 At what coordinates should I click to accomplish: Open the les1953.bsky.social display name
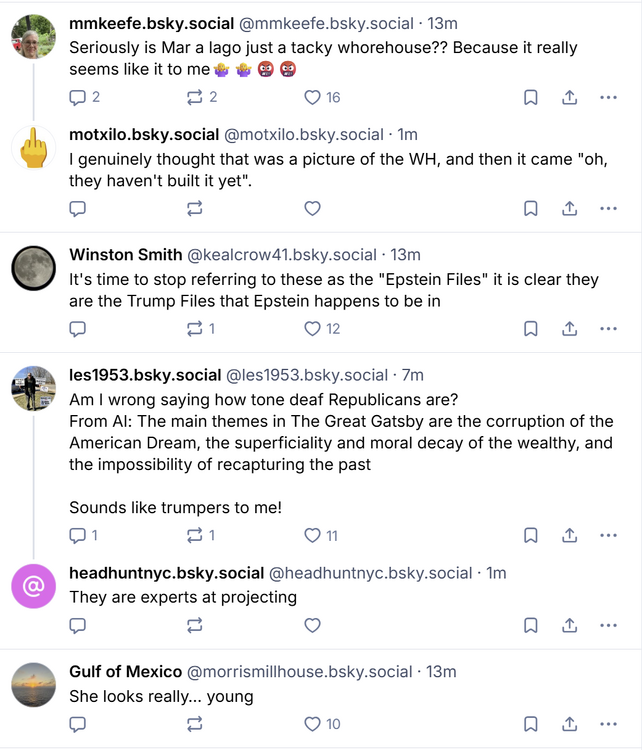click(145, 375)
